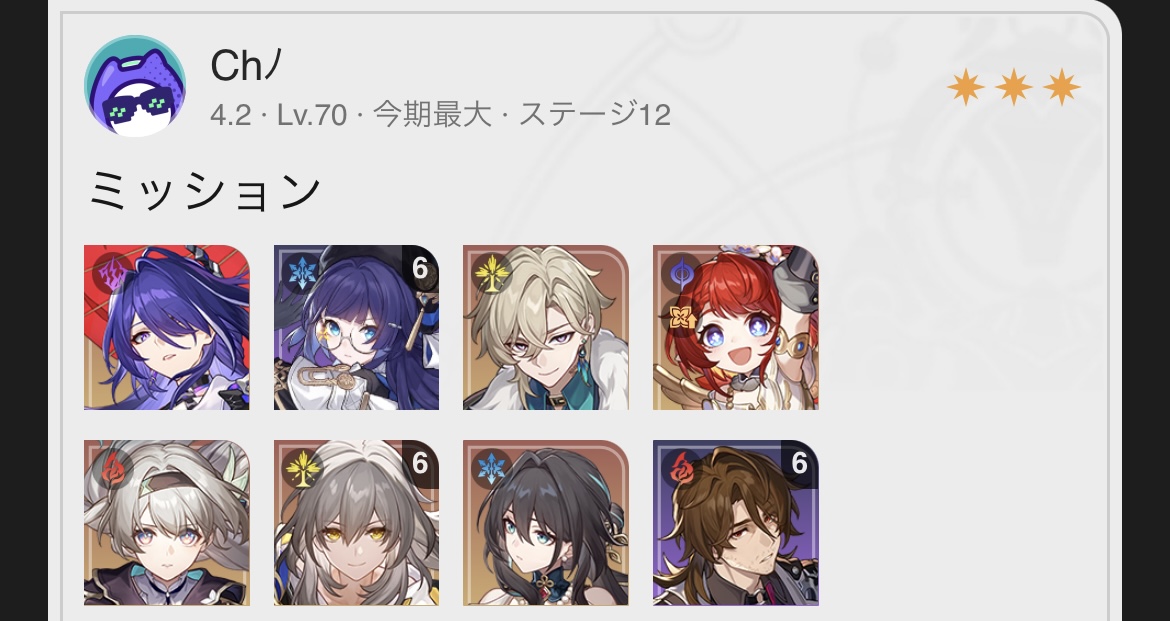Image resolution: width=1170 pixels, height=621 pixels.
Task: Click the Imaginary icon on the gray-haired Trailblazer
Action: point(302,469)
